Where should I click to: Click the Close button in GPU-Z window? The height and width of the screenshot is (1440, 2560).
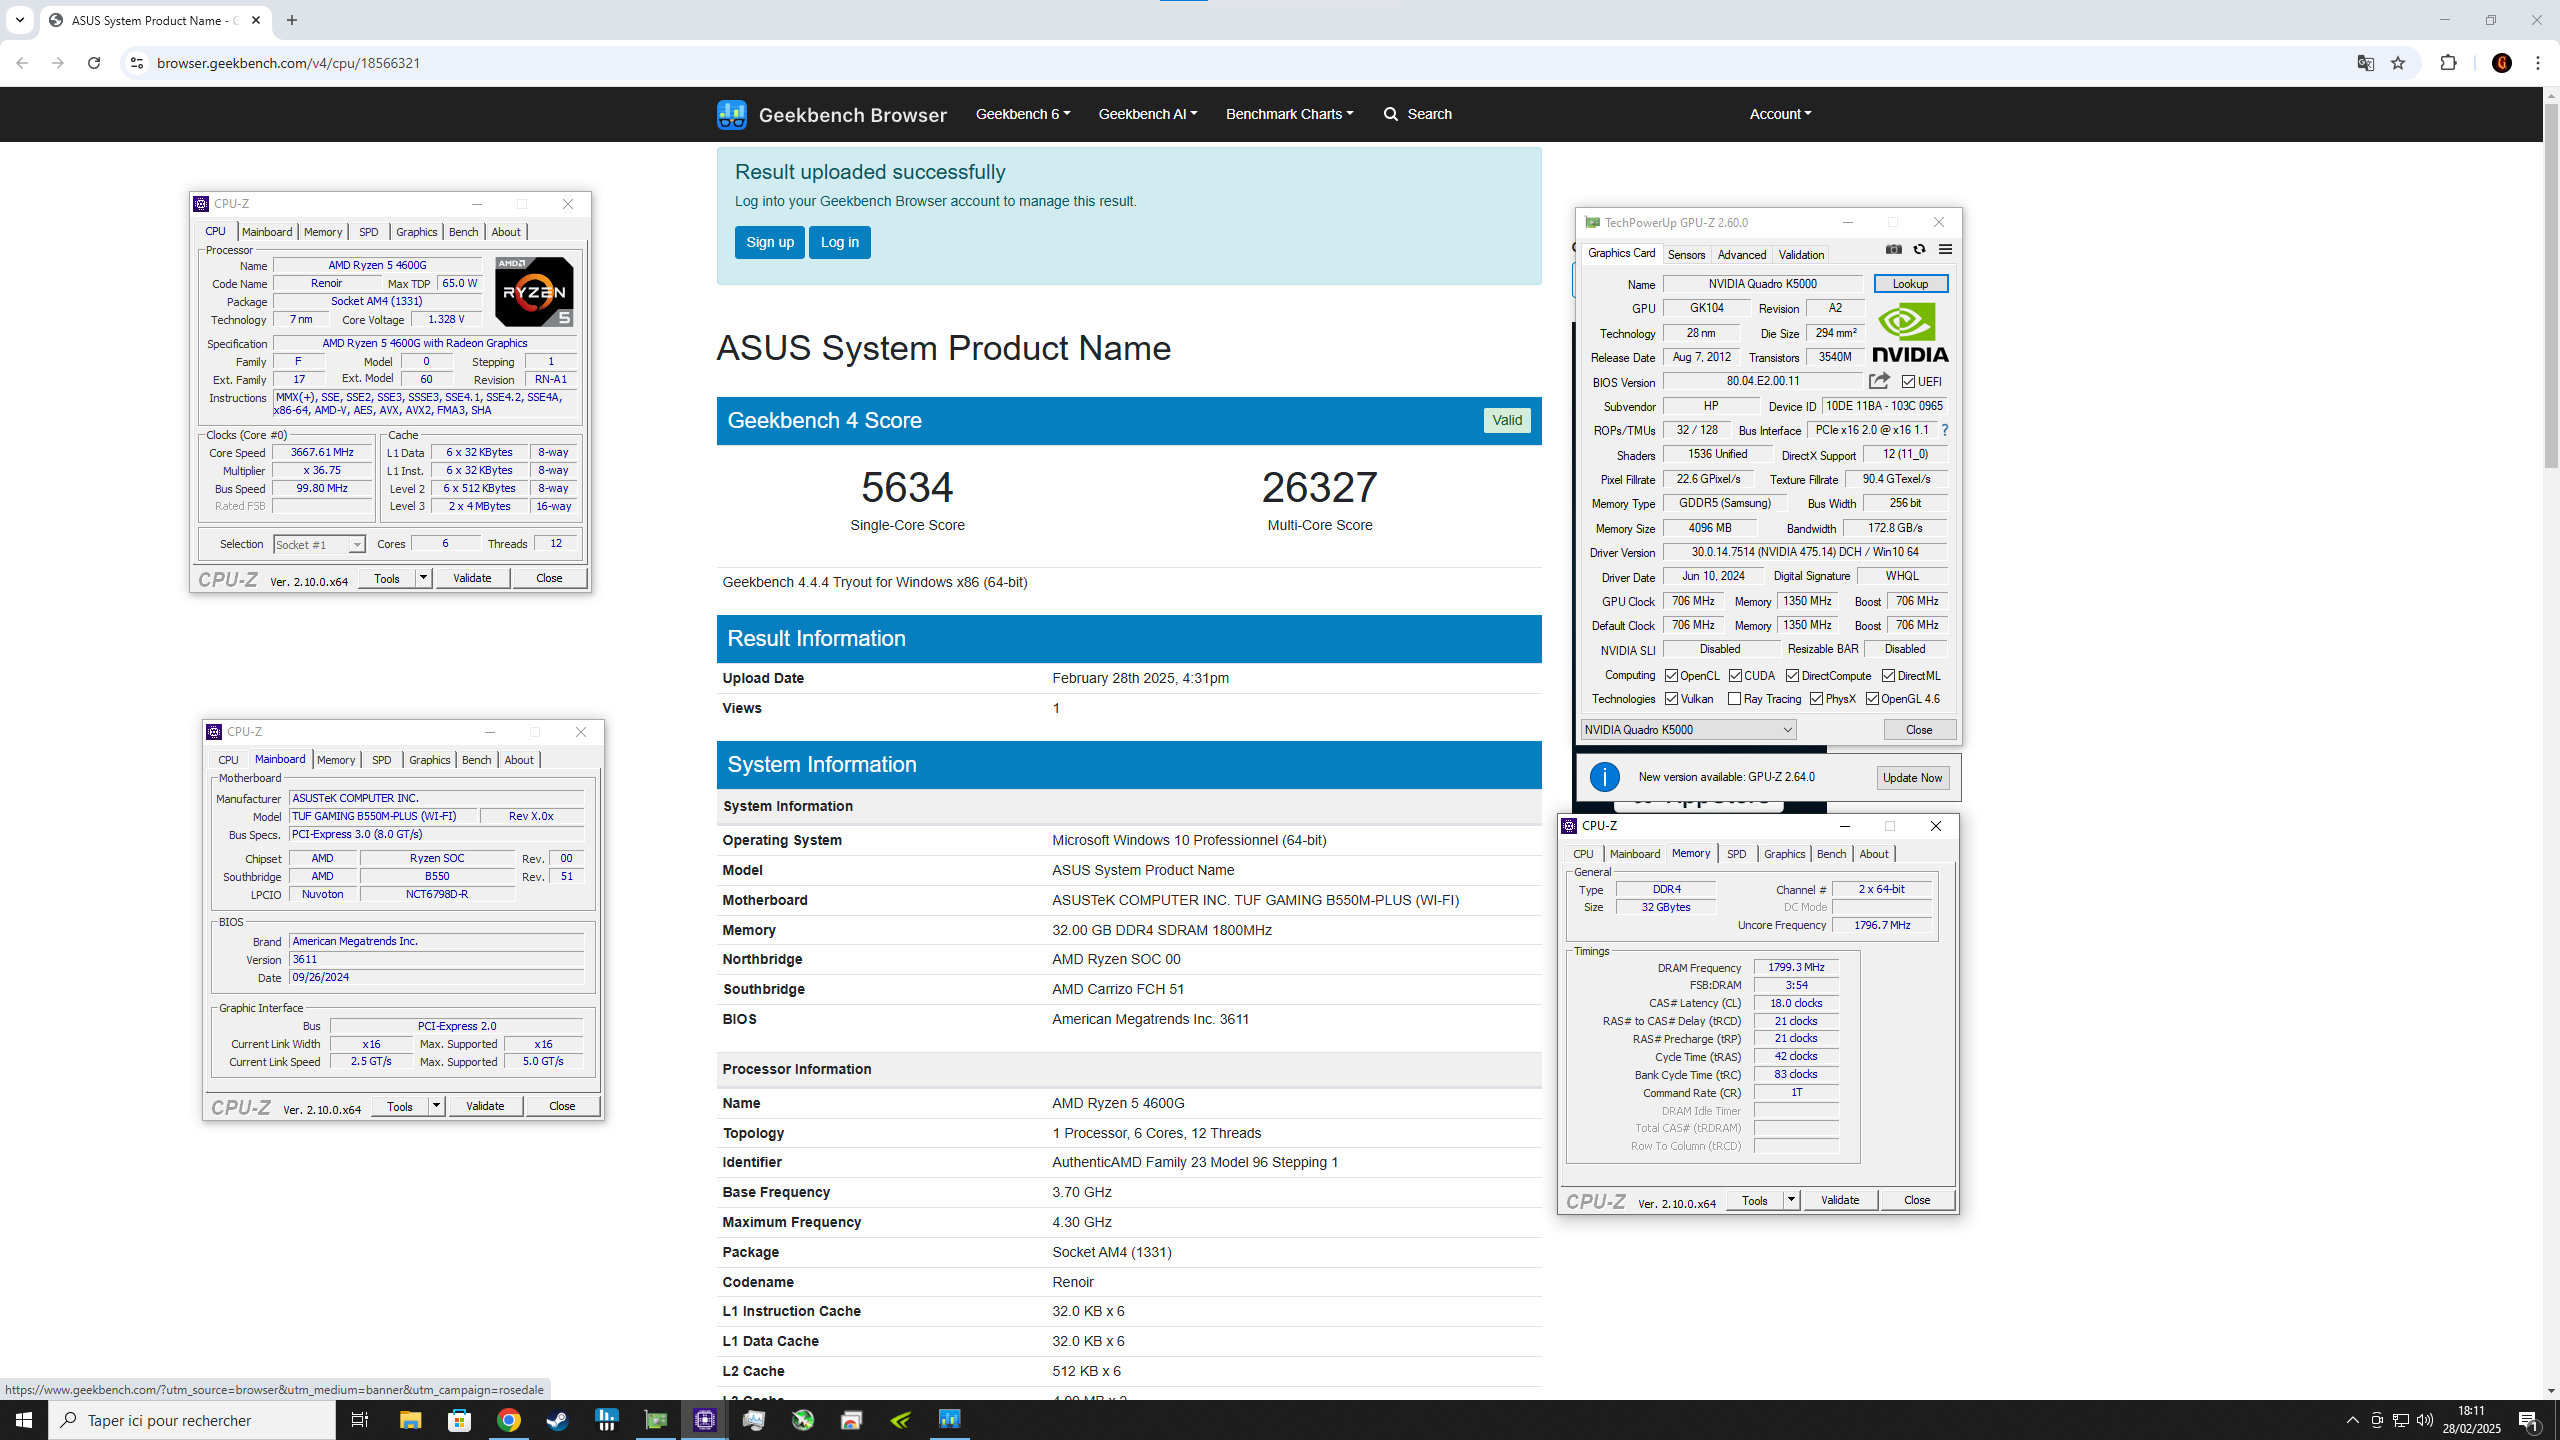[x=1919, y=730]
